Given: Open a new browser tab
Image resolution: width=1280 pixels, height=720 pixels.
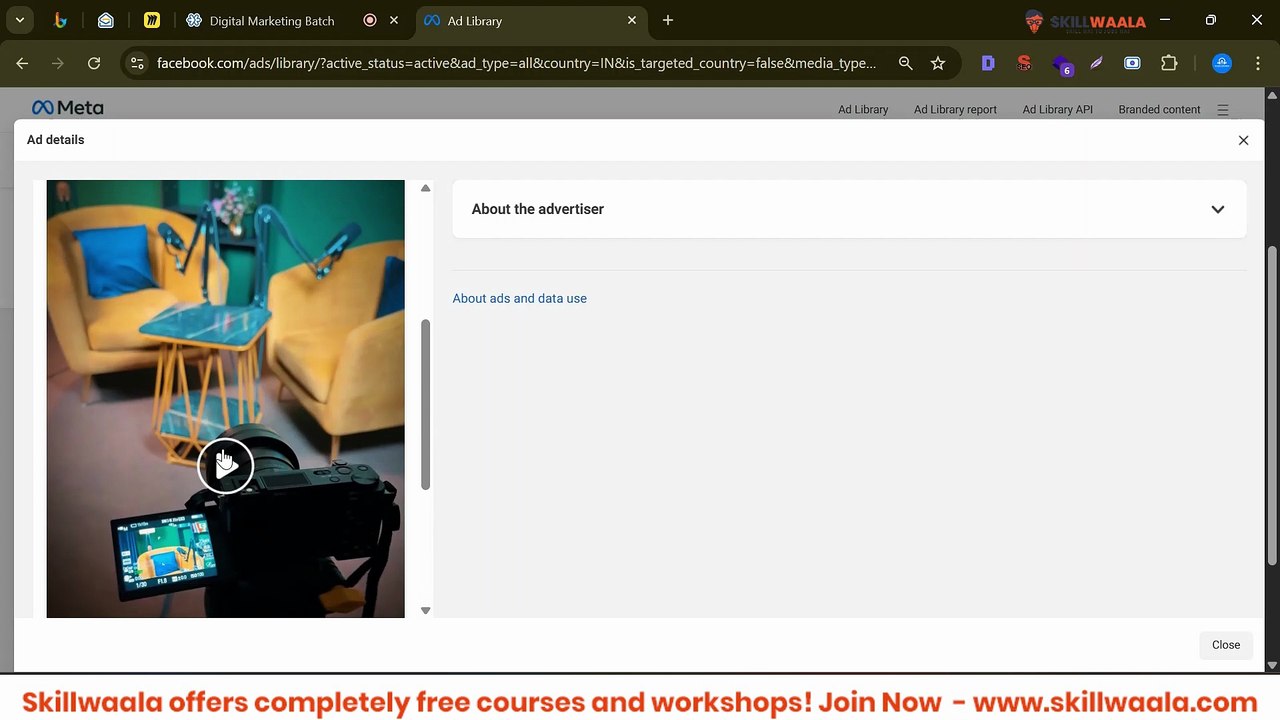Looking at the screenshot, I should click(x=668, y=20).
